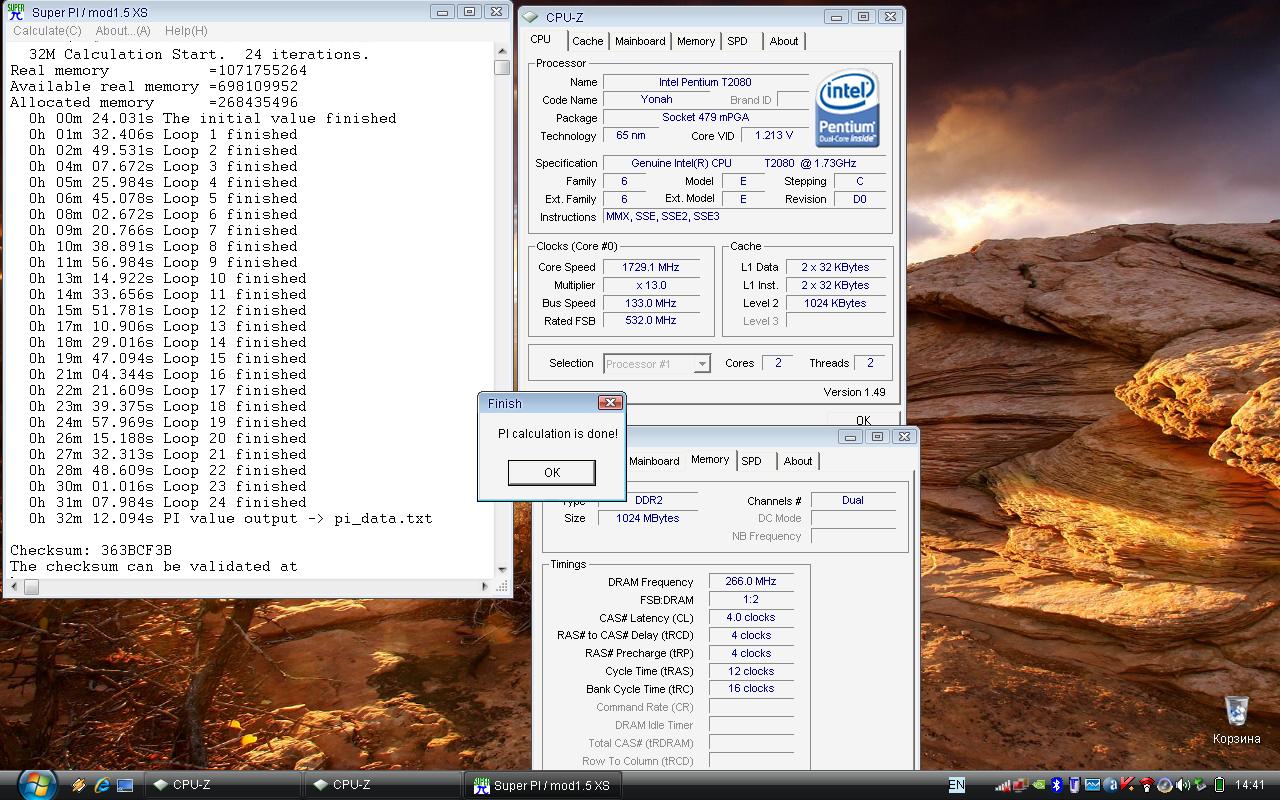Screen dimensions: 1280x800
Task: Click the Bluetooth tray icon
Action: [1056, 785]
